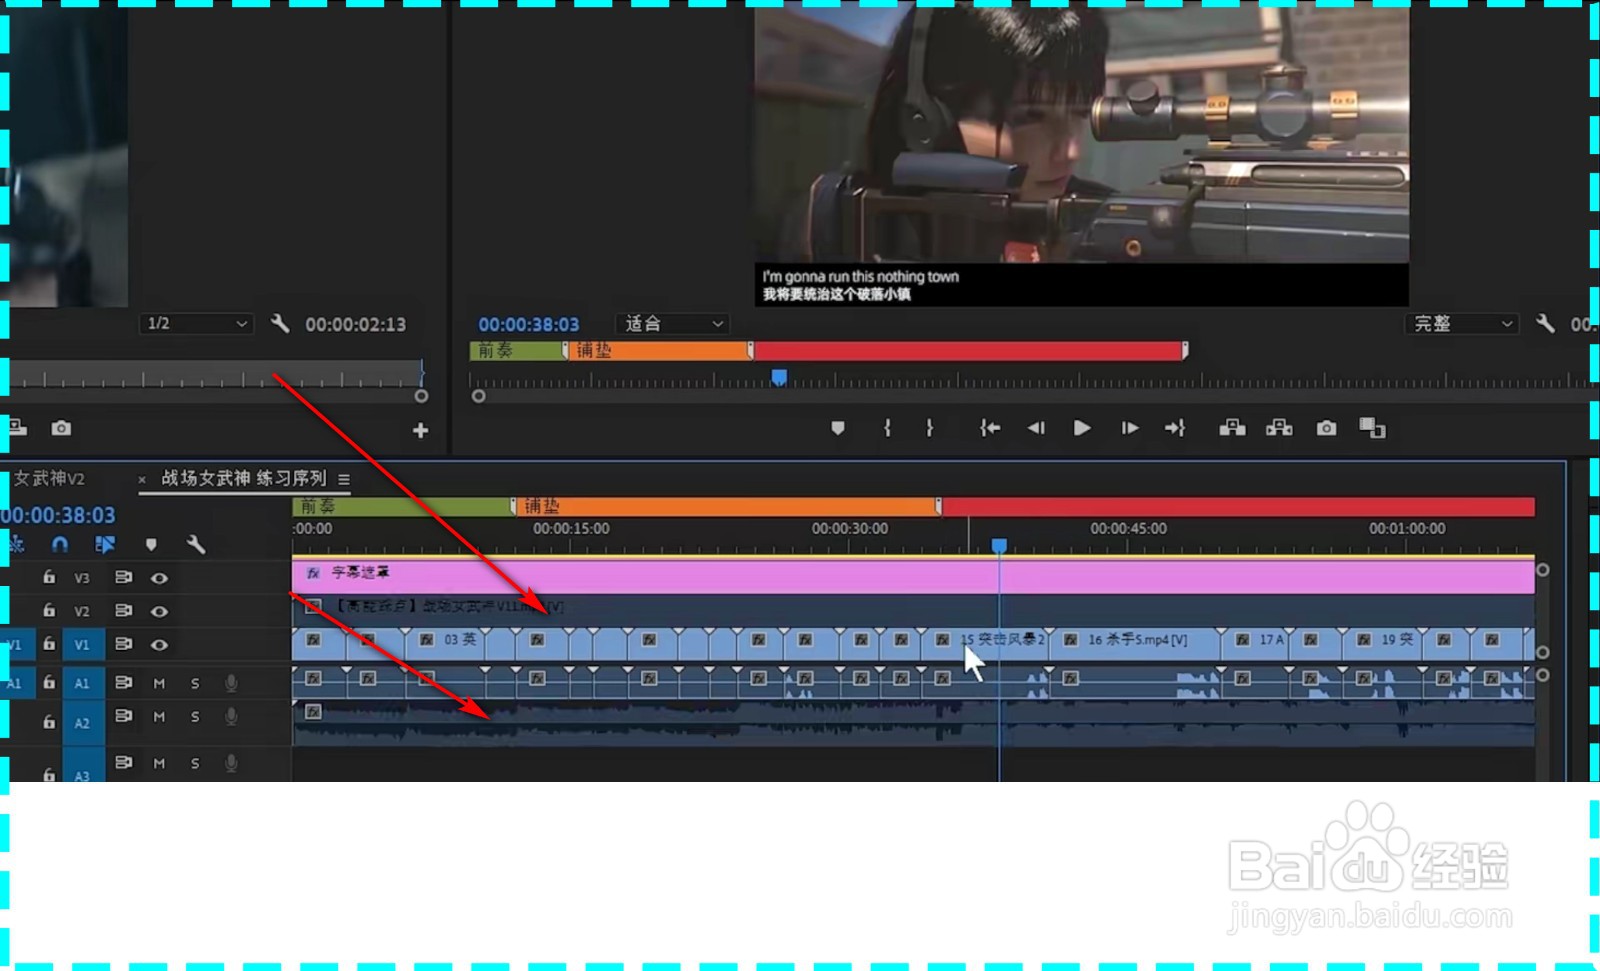Solo audio track A1

point(195,683)
